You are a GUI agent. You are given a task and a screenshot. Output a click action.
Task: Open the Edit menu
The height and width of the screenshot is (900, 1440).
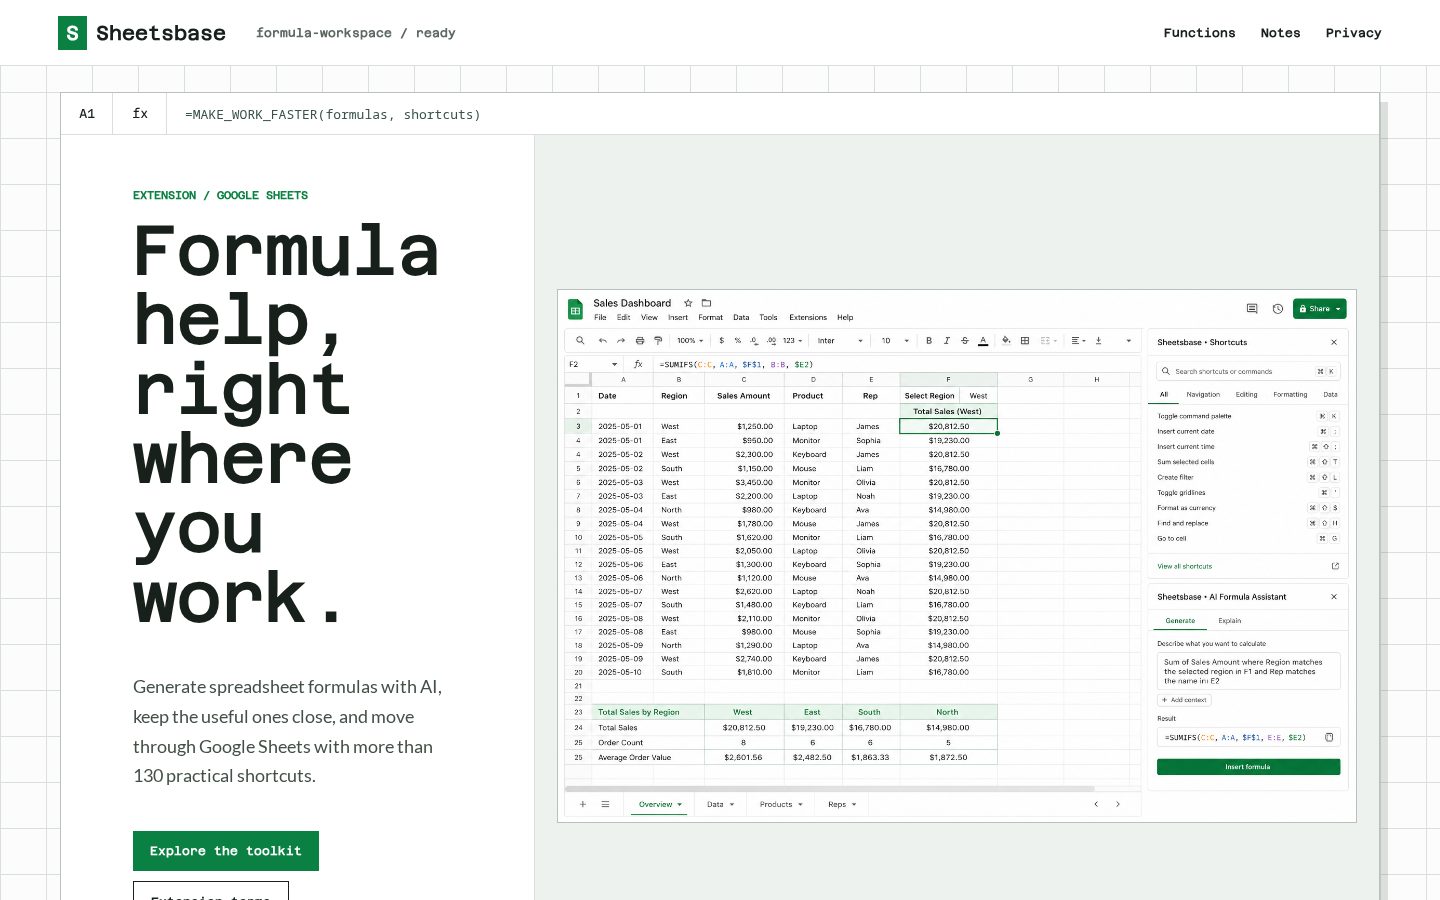(x=623, y=317)
